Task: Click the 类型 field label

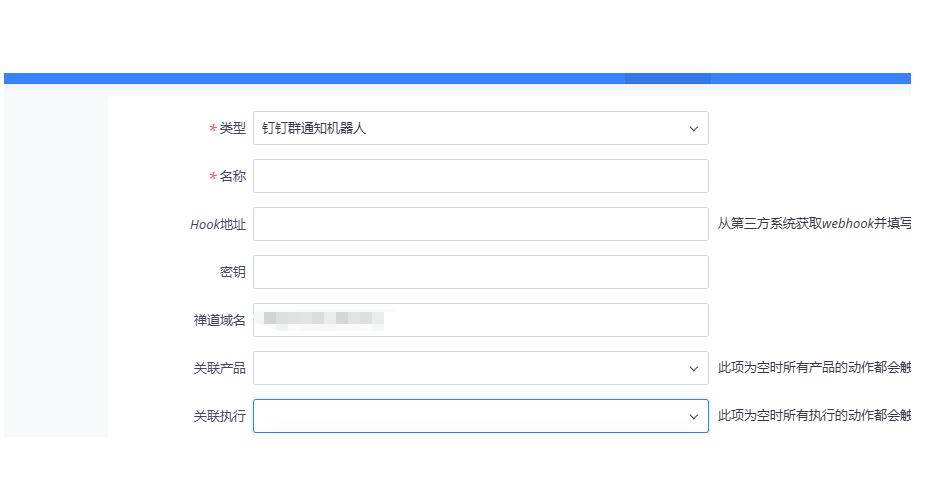Action: pos(232,128)
